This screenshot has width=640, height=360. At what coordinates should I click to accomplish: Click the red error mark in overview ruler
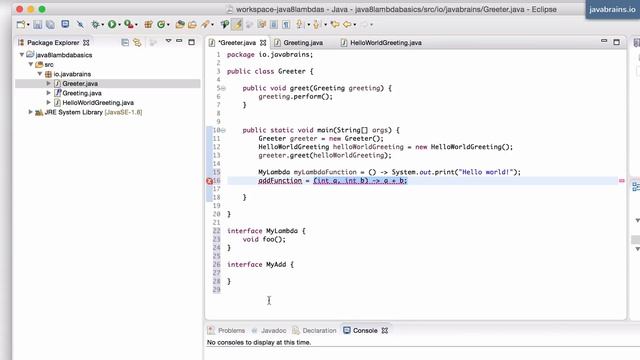[x=622, y=180]
